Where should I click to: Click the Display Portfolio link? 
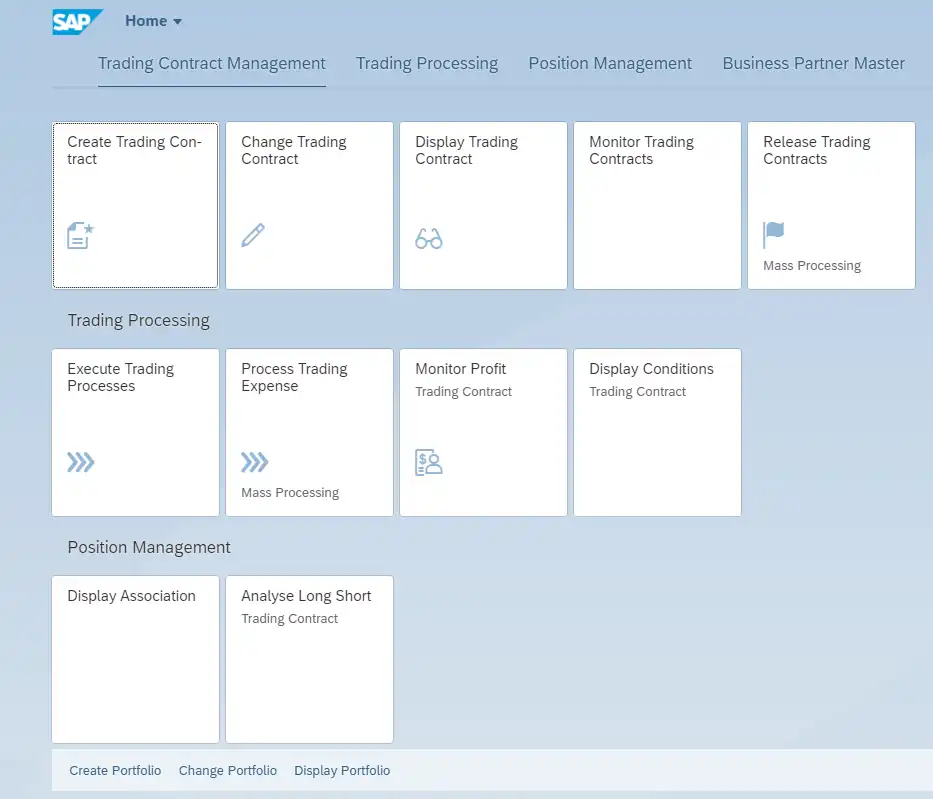tap(342, 770)
